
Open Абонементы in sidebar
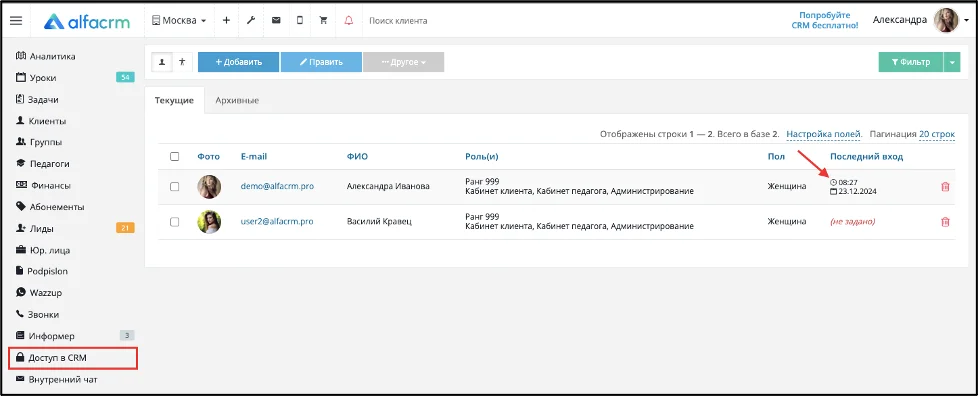tap(49, 207)
